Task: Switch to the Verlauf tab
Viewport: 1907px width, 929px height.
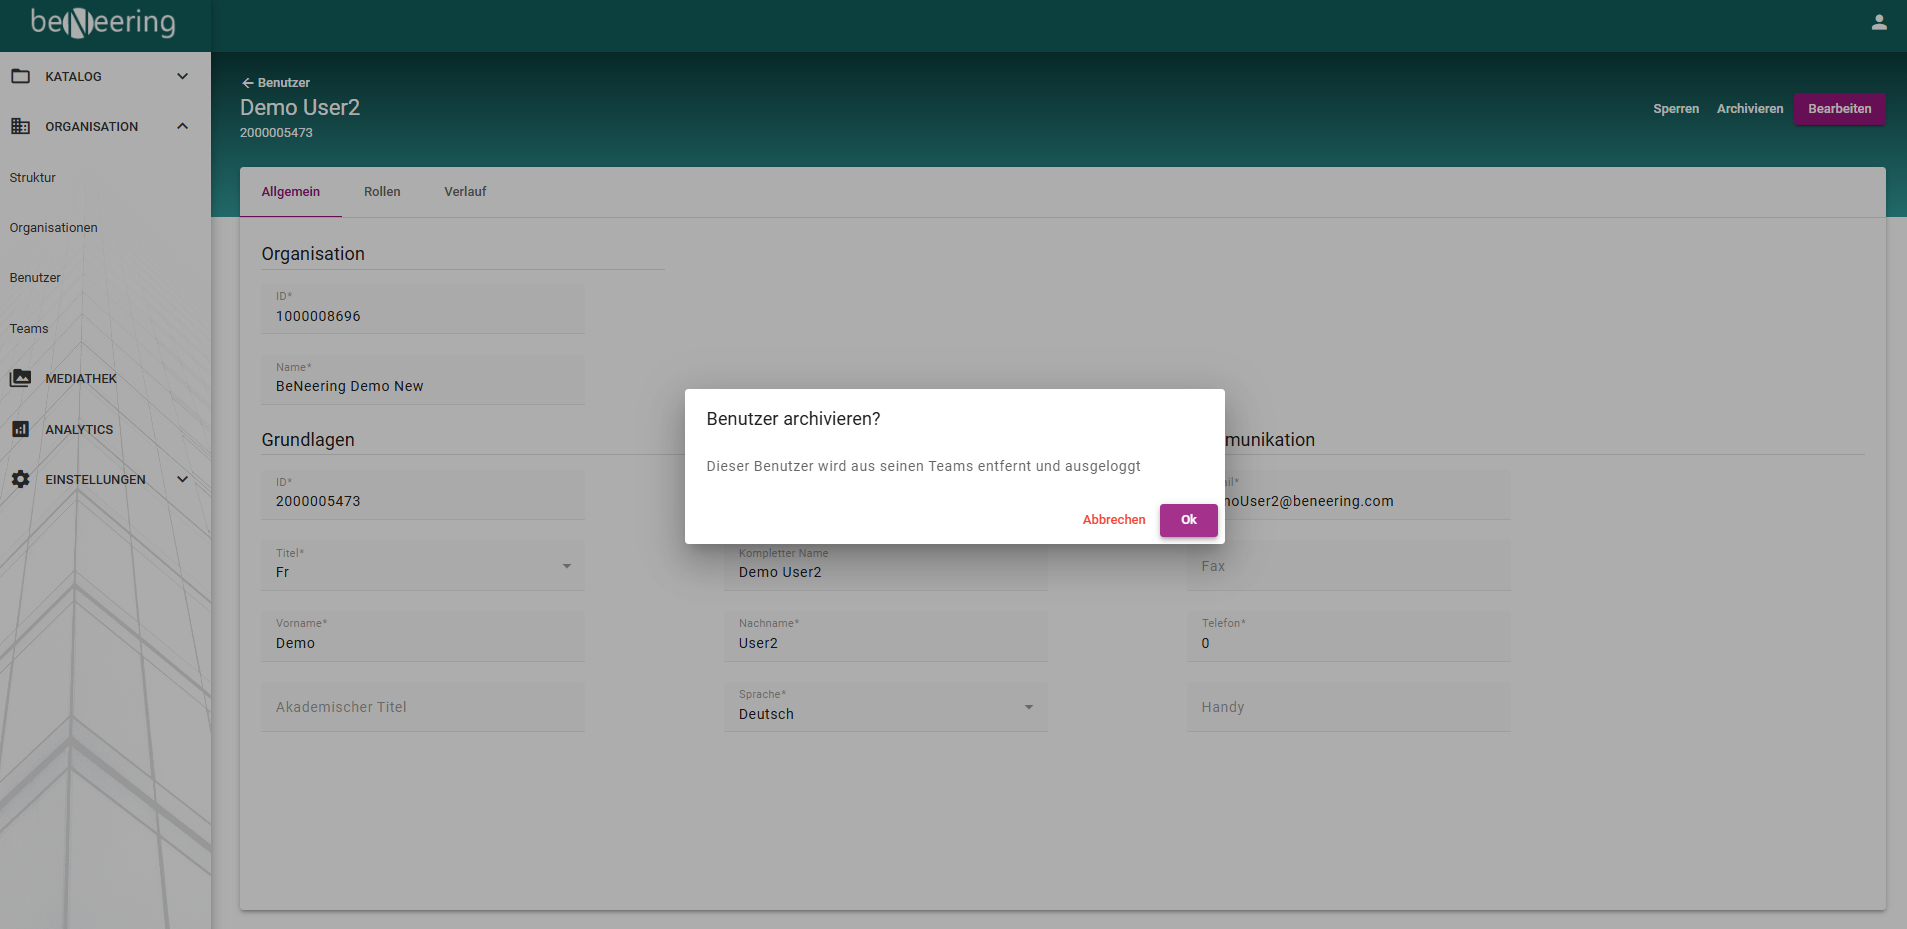Action: [465, 192]
